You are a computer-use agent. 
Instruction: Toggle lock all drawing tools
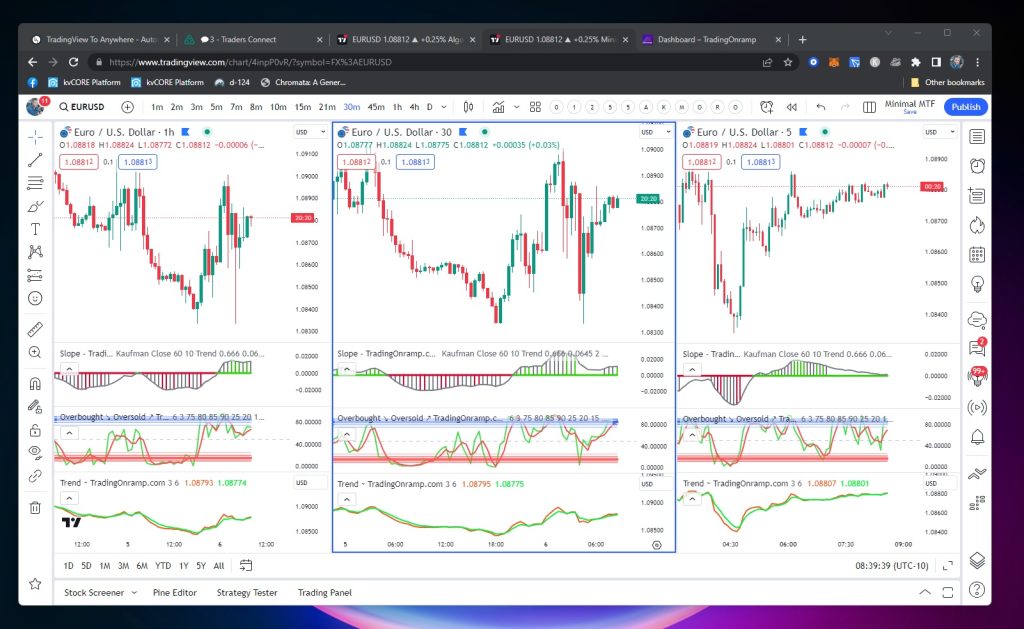[35, 430]
